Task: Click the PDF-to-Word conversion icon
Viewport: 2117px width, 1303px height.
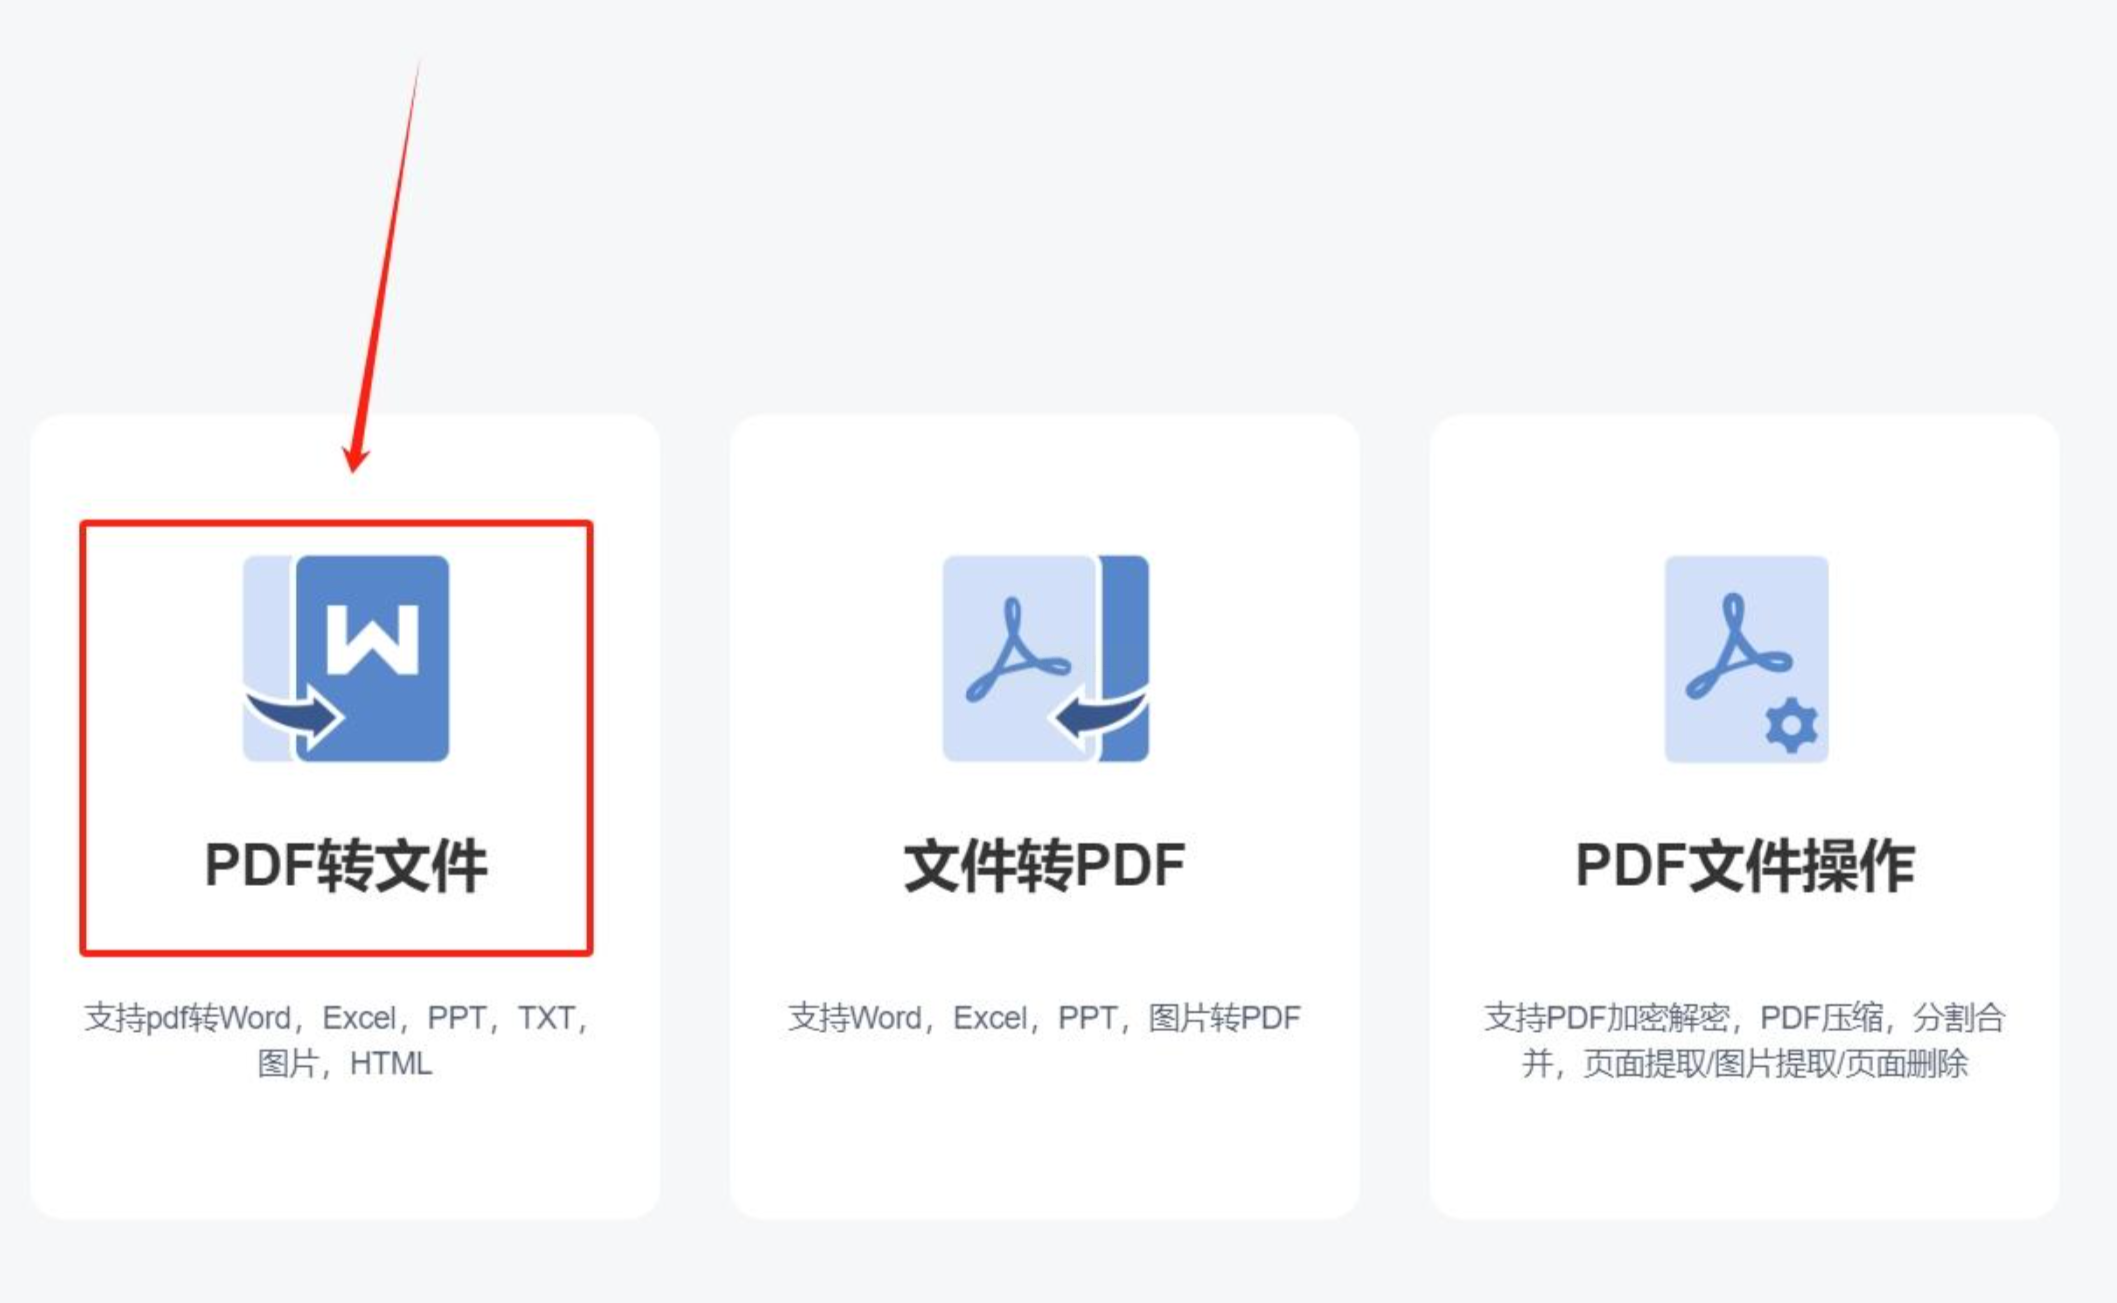Action: click(x=346, y=658)
